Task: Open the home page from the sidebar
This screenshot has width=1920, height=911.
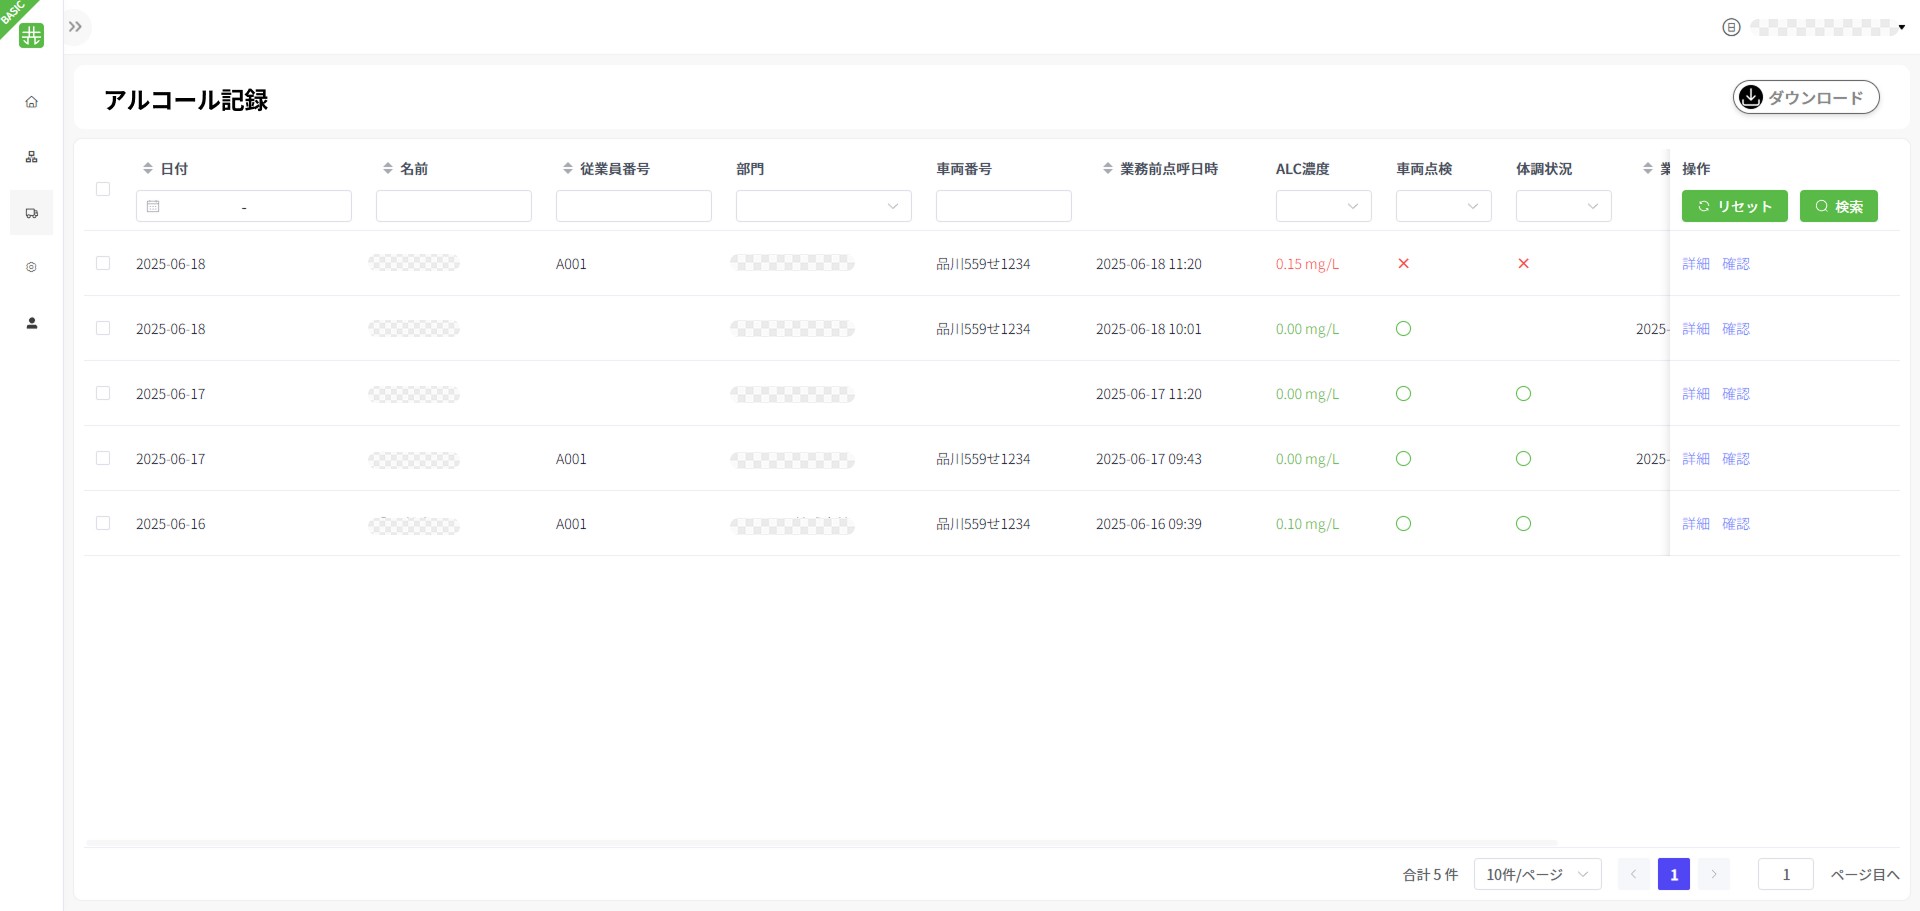Action: 32,102
